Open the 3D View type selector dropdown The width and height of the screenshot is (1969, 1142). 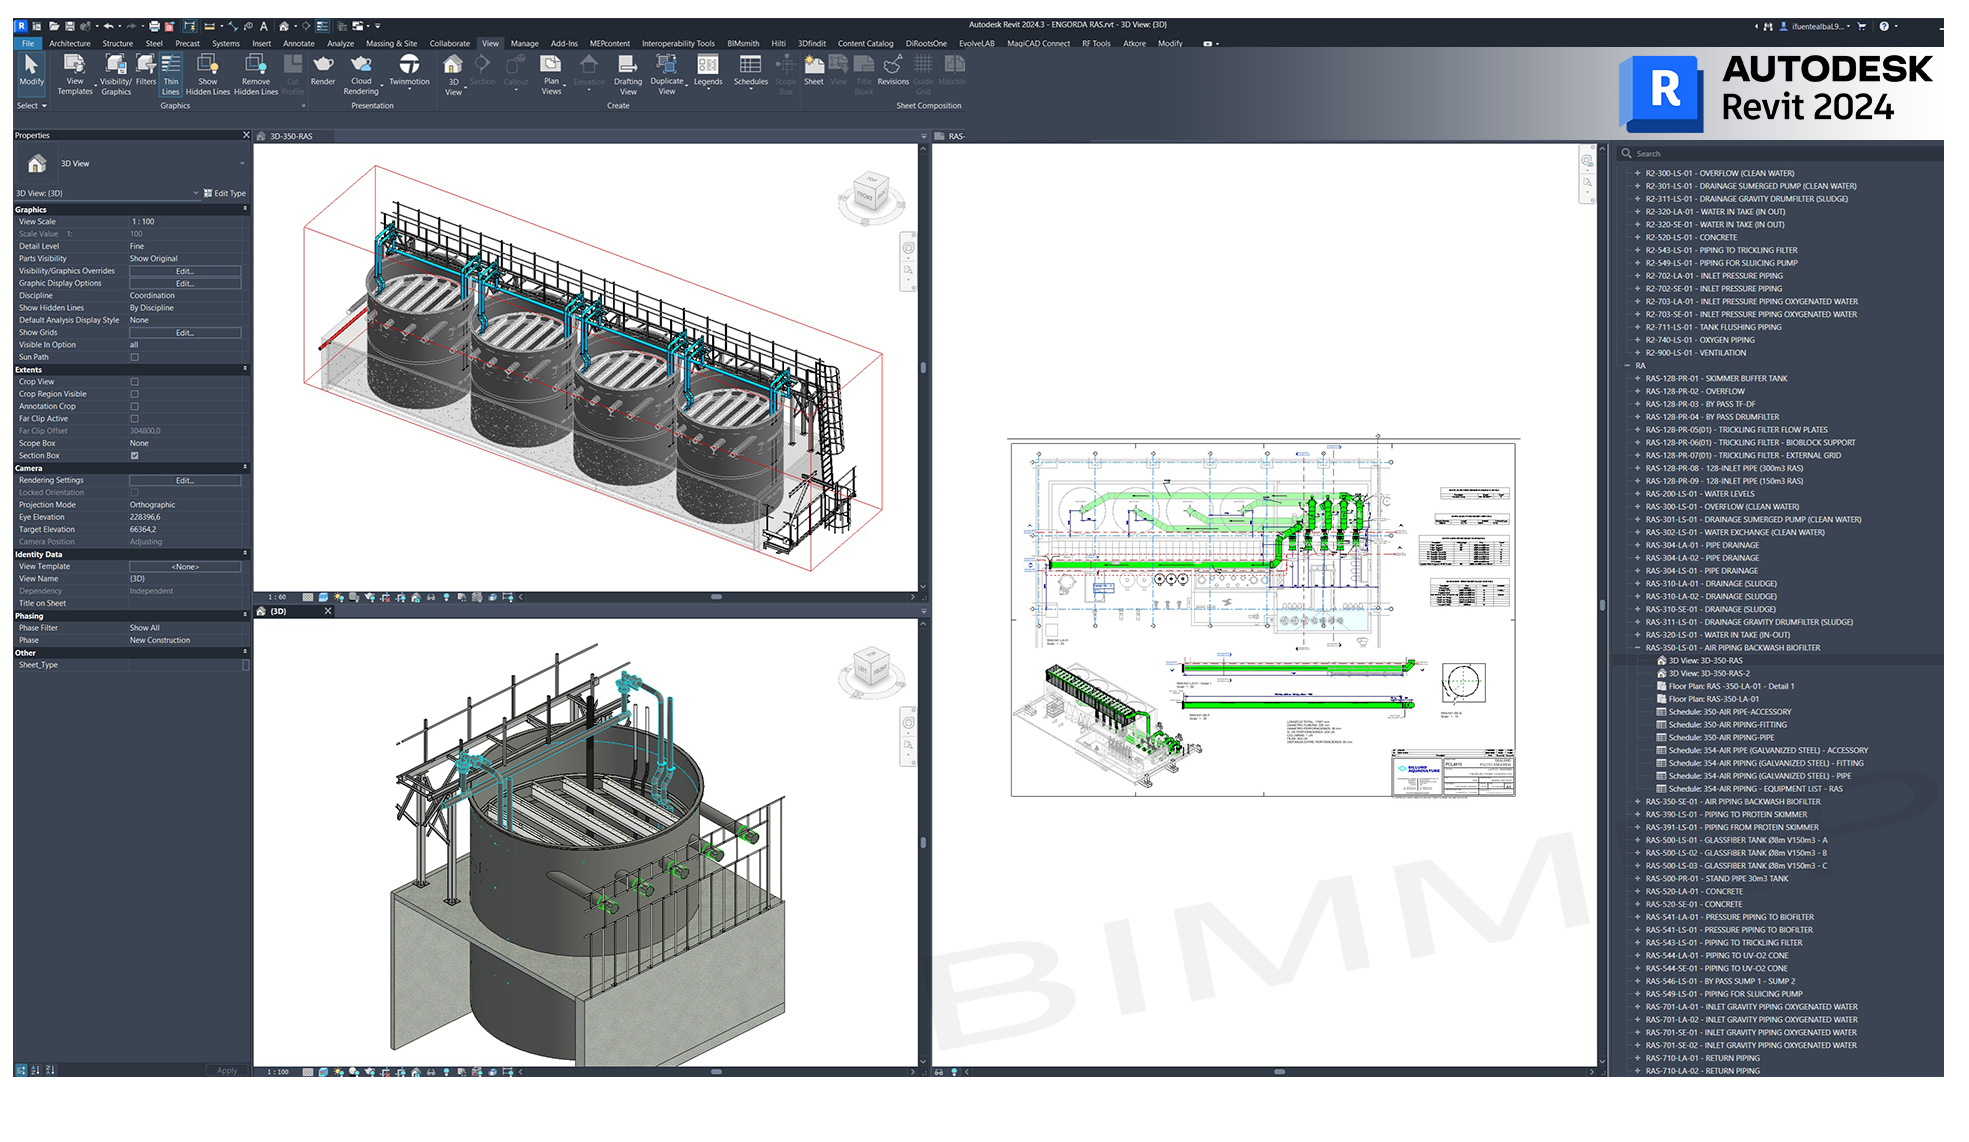point(241,164)
